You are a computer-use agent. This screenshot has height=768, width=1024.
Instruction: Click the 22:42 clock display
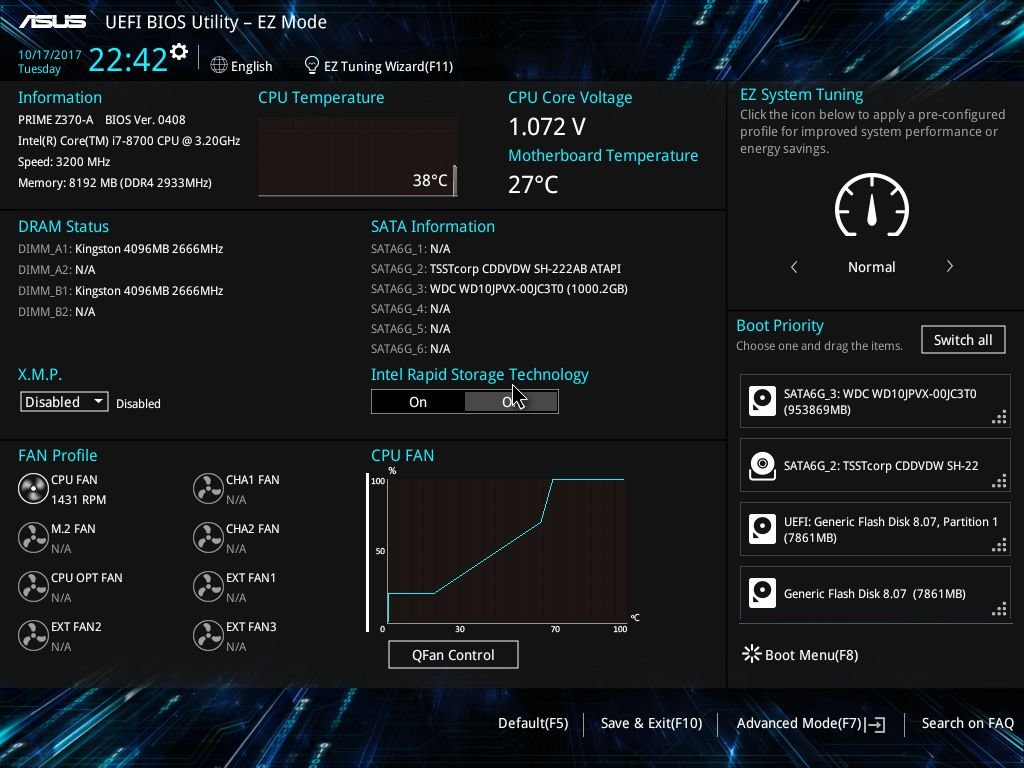pos(128,60)
